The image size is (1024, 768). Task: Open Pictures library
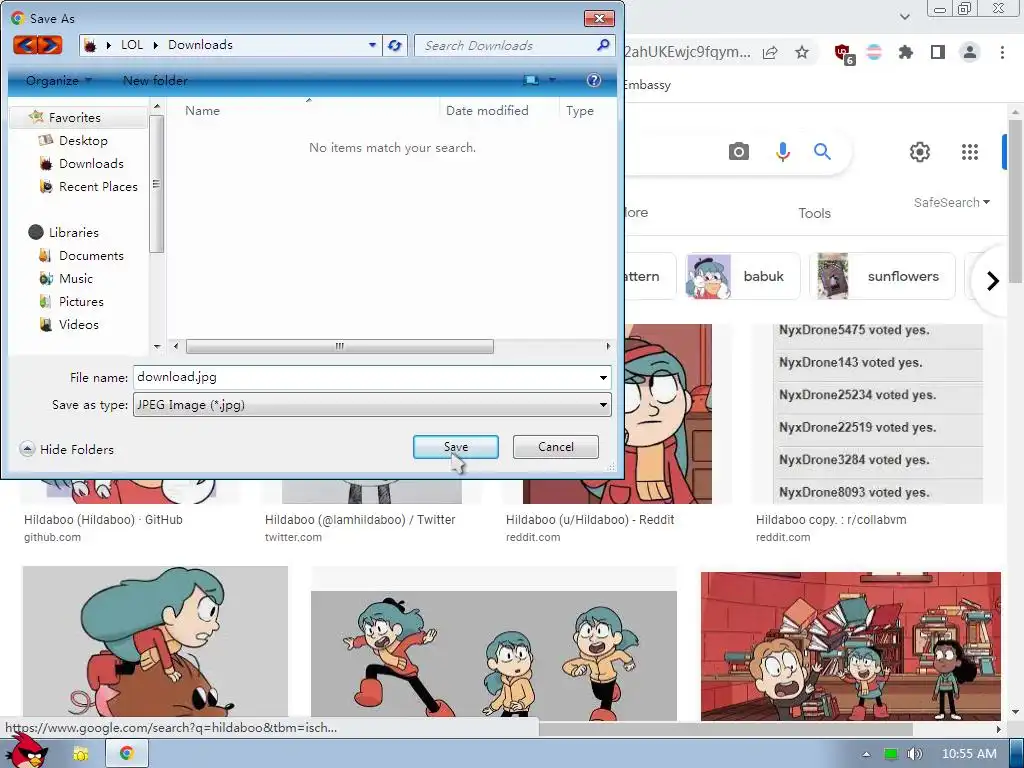pyautogui.click(x=81, y=302)
